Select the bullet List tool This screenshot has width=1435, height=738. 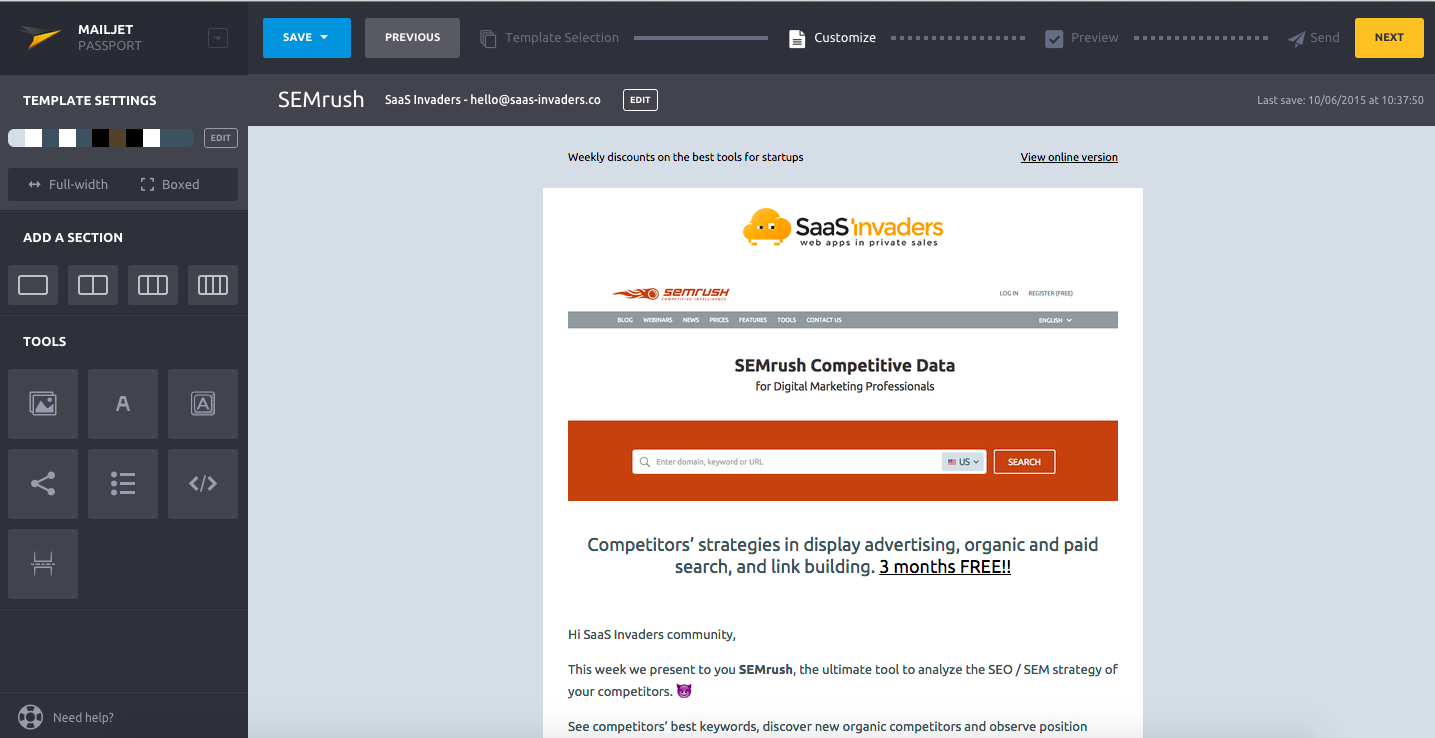point(123,484)
